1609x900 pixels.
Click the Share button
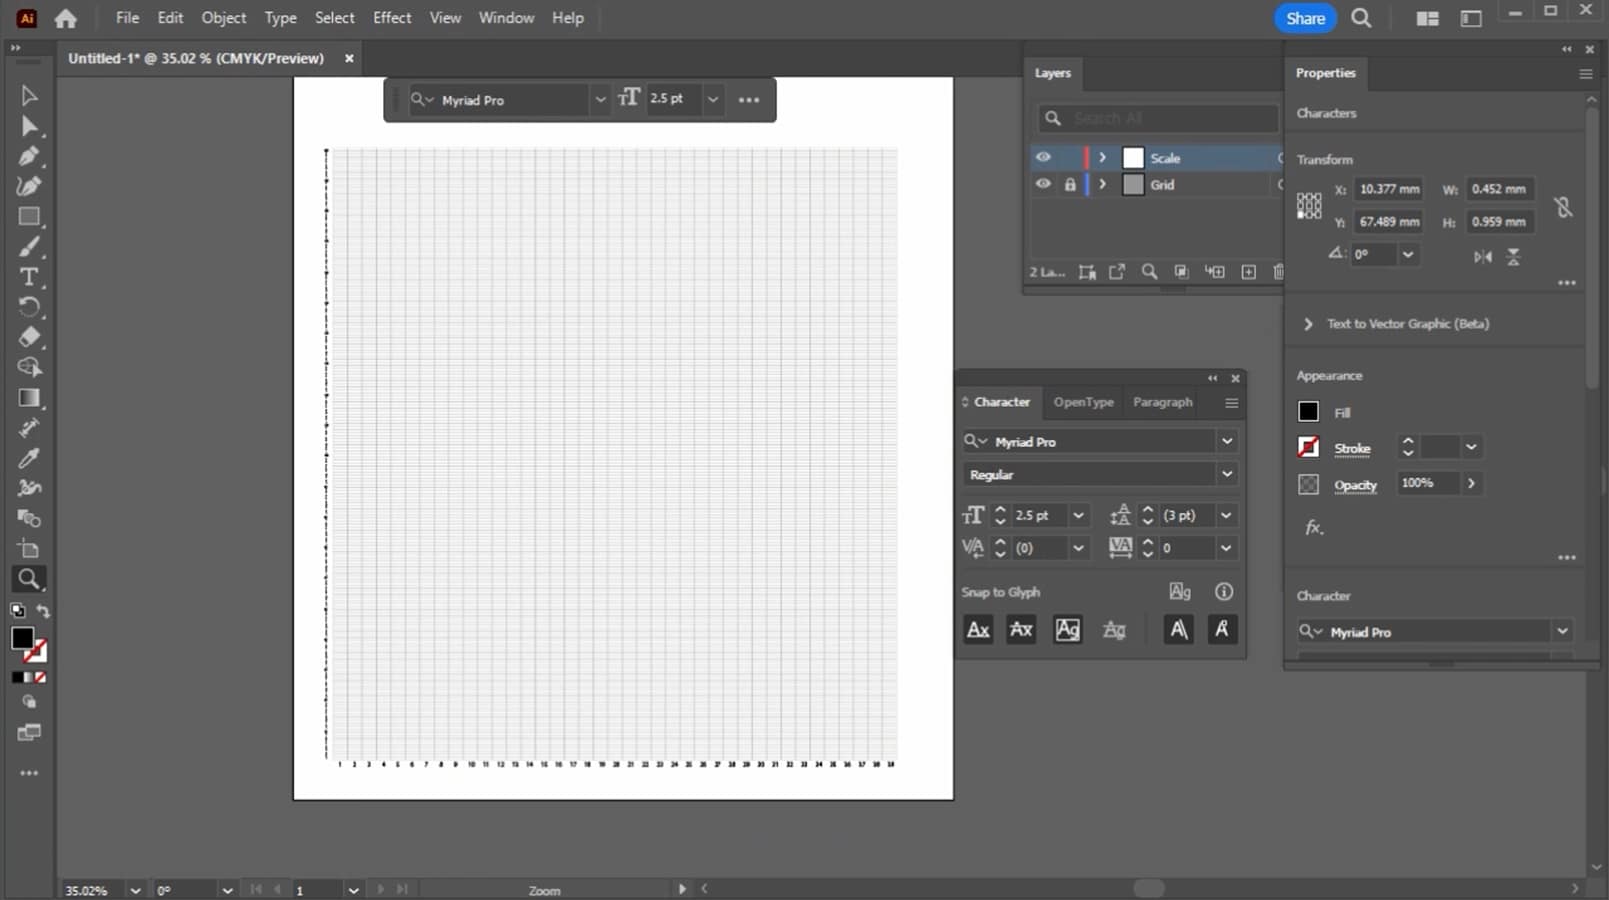tap(1305, 18)
